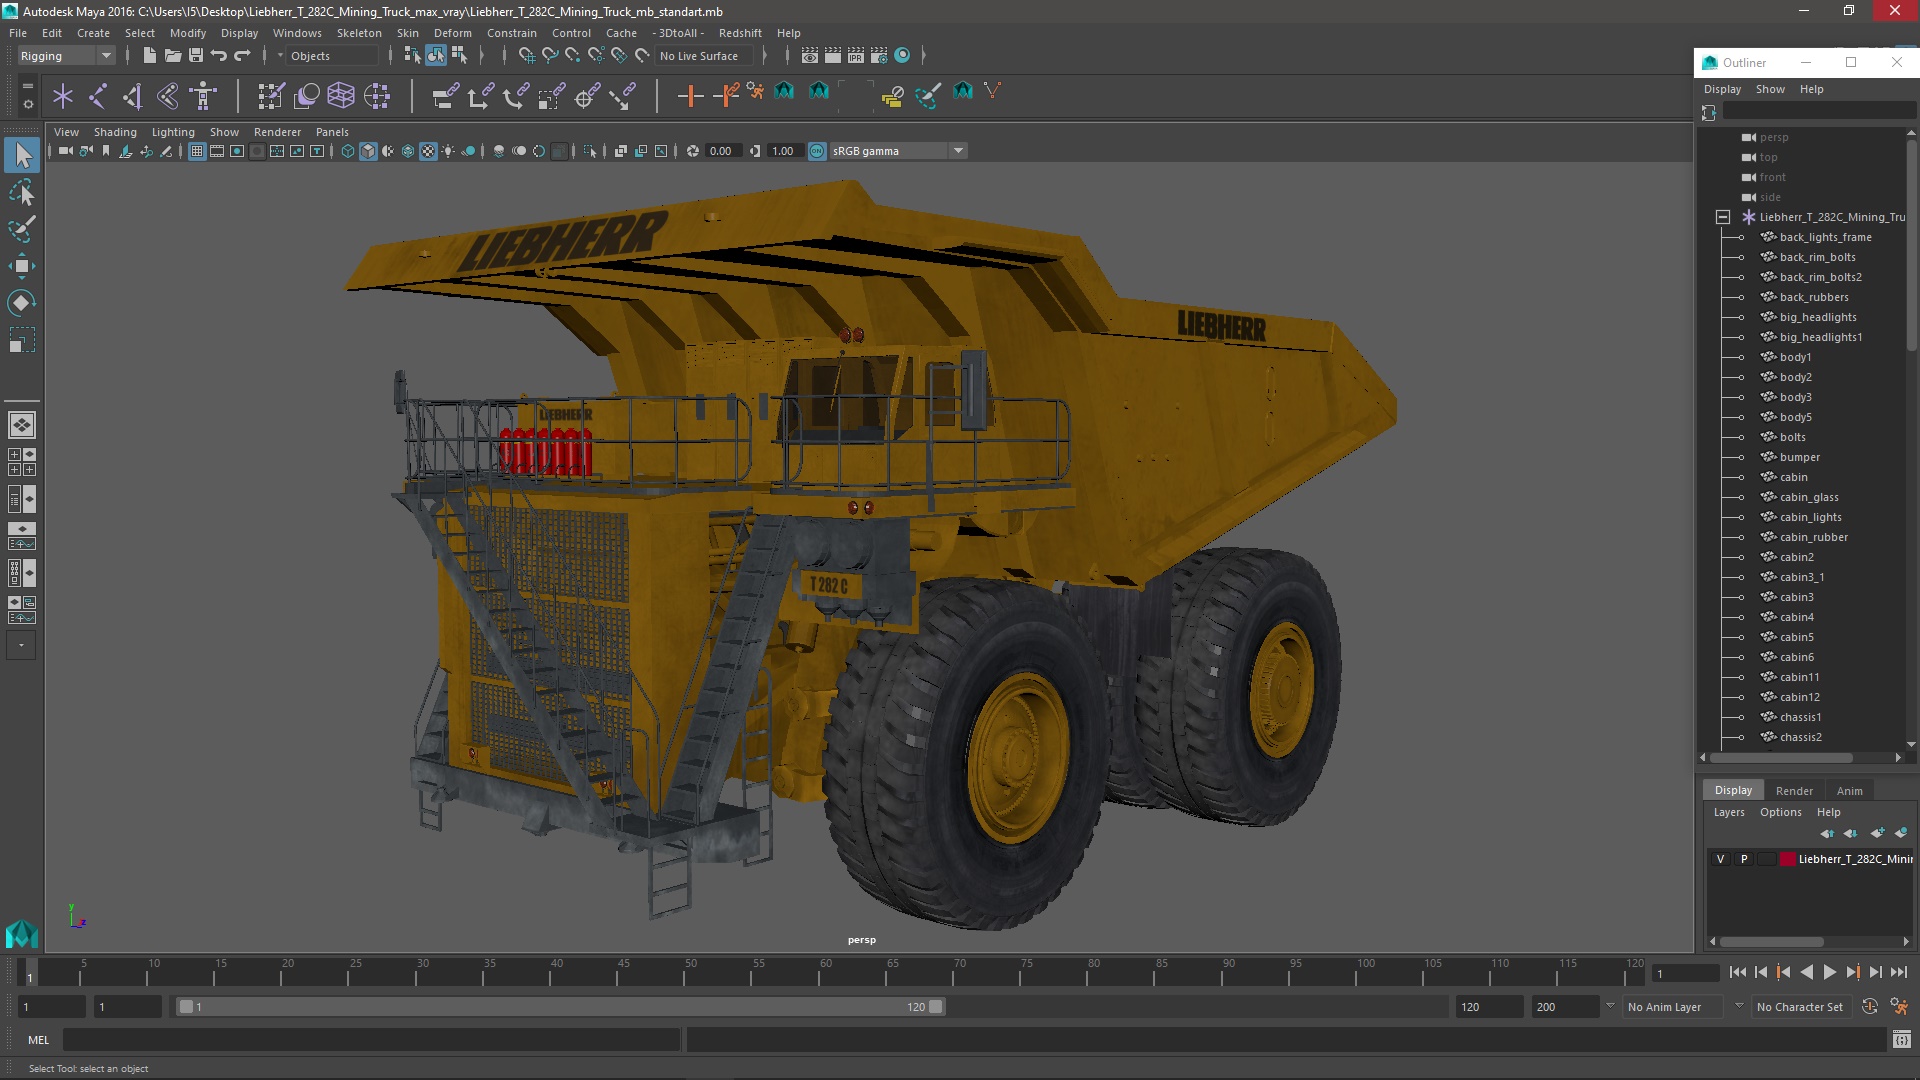The image size is (1920, 1080).
Task: Click the HumanIK character shelf icon
Action: pyautogui.click(x=203, y=96)
